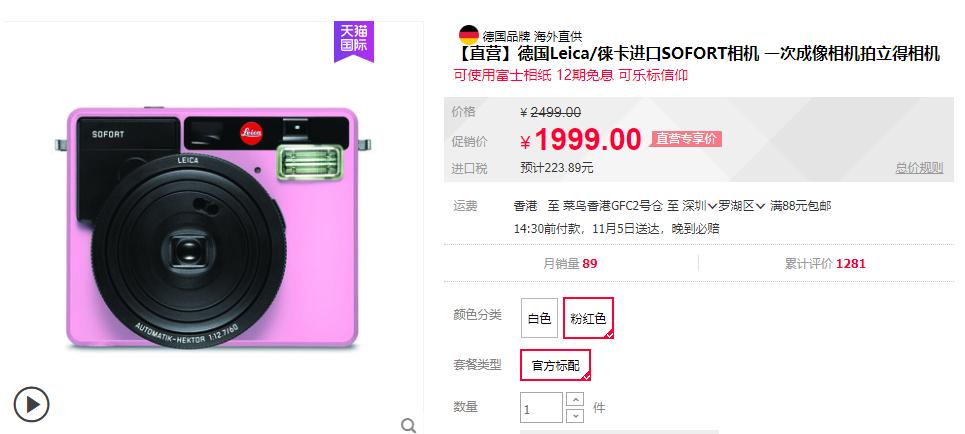
Task: Click the red promotional subtitle text
Action: (x=571, y=76)
